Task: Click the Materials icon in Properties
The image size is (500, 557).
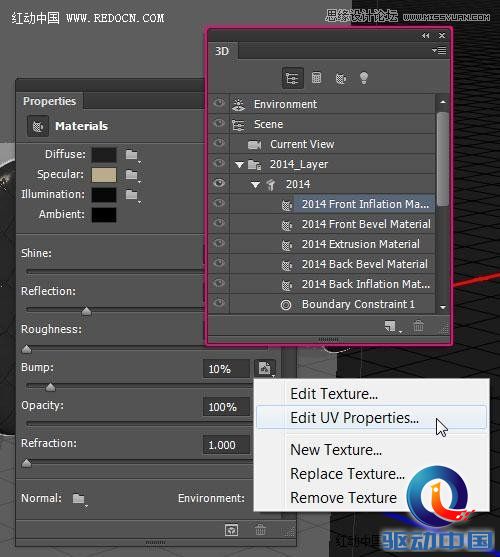Action: pyautogui.click(x=38, y=126)
